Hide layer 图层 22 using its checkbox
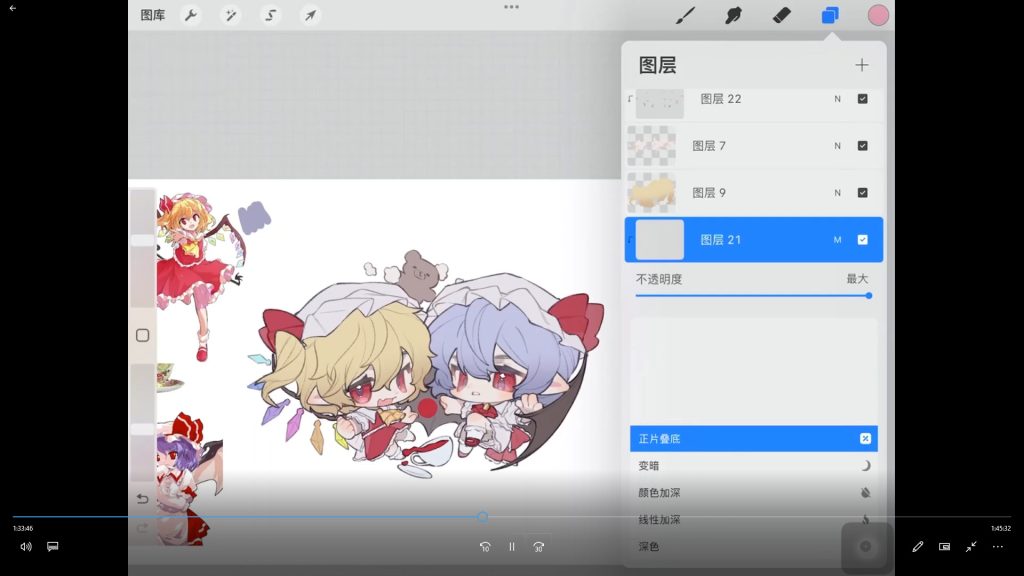Image resolution: width=1024 pixels, height=576 pixels. pyautogui.click(x=862, y=99)
